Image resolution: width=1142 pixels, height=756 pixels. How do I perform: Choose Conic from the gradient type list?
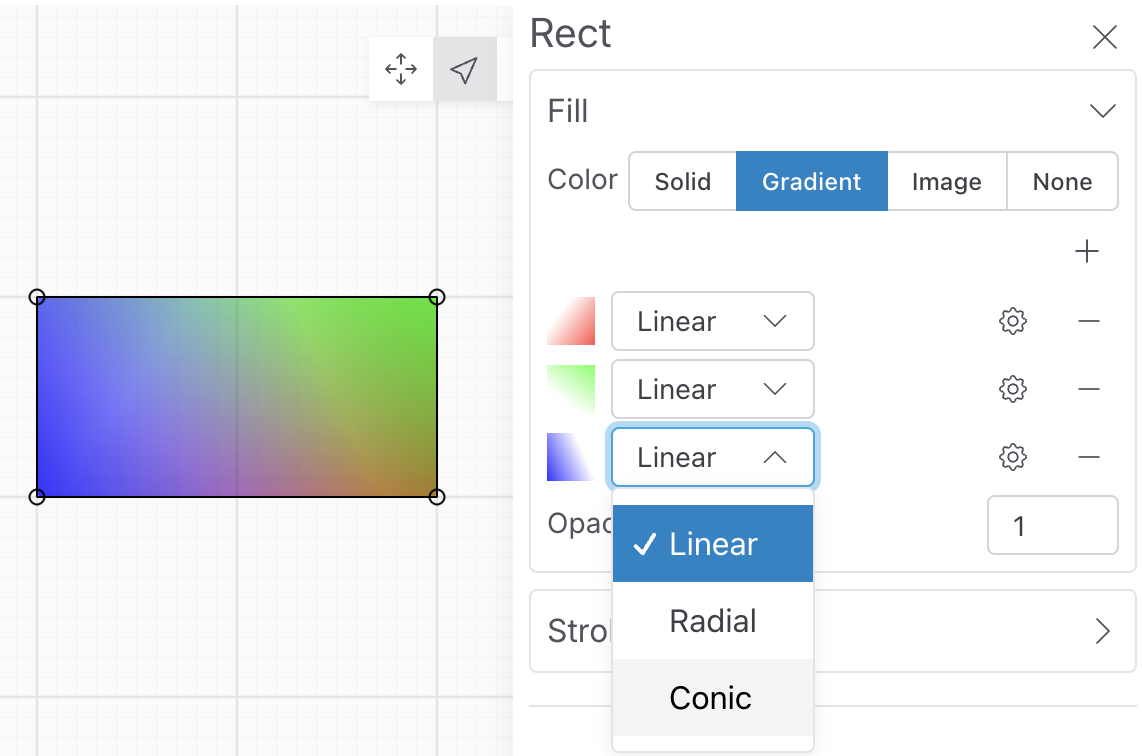[x=711, y=697]
